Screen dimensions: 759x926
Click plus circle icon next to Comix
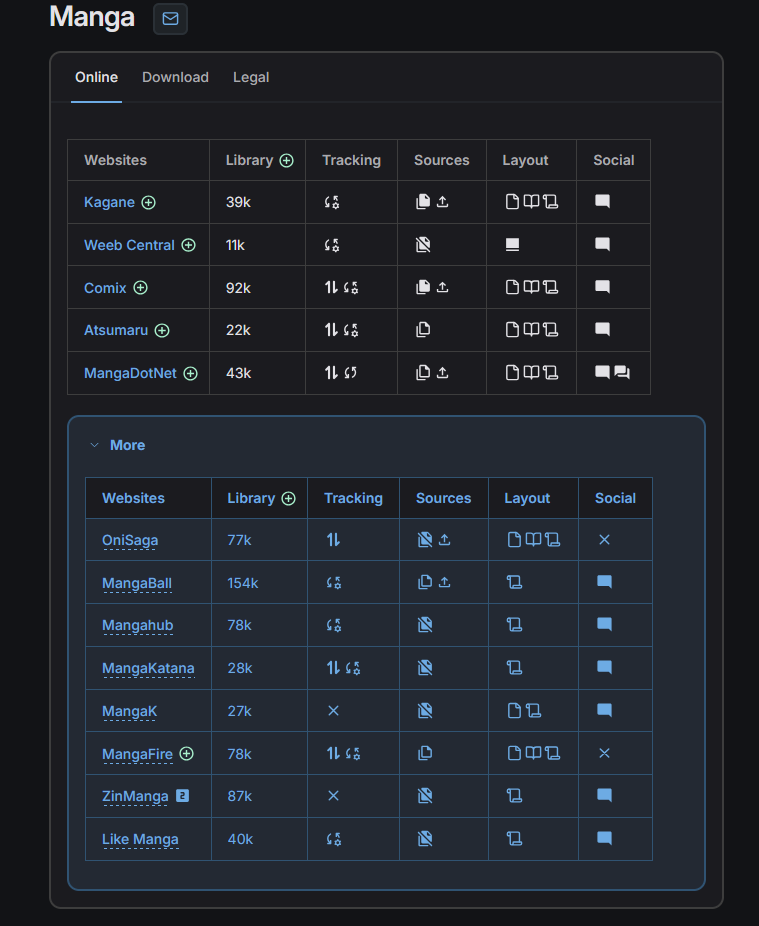pyautogui.click(x=140, y=288)
